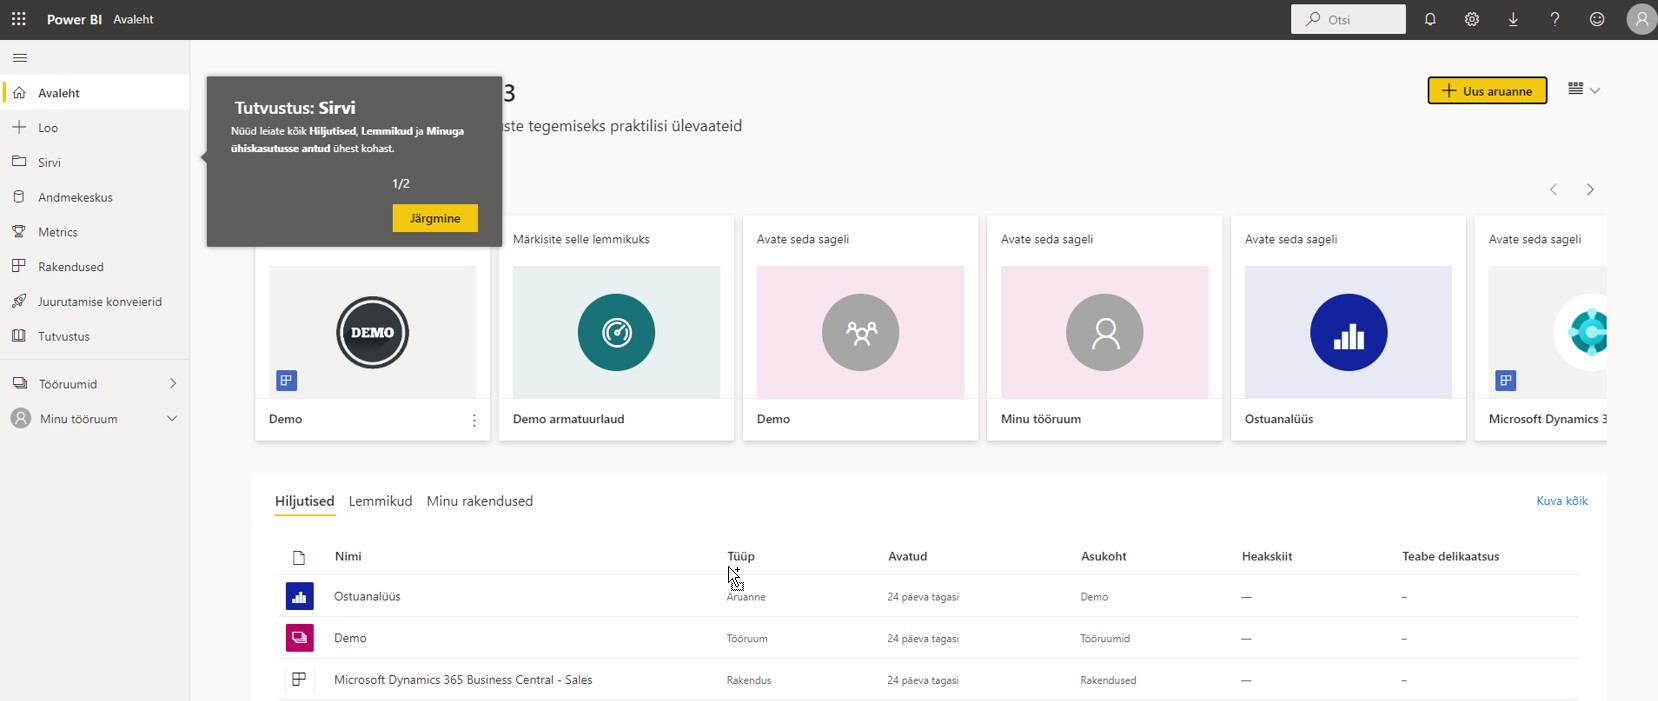Screen dimensions: 1658x701
Task: Click the Minu tööruum avatar icon
Action: tap(20, 418)
